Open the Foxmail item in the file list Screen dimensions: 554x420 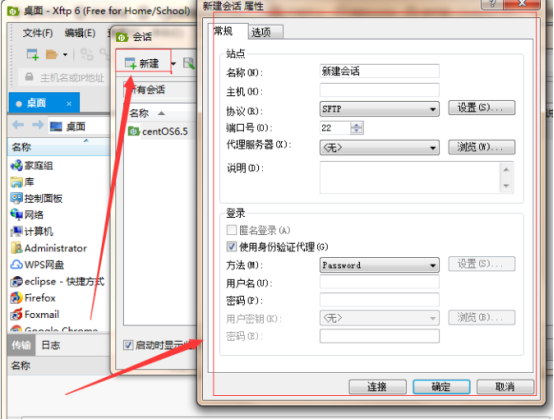[x=35, y=314]
